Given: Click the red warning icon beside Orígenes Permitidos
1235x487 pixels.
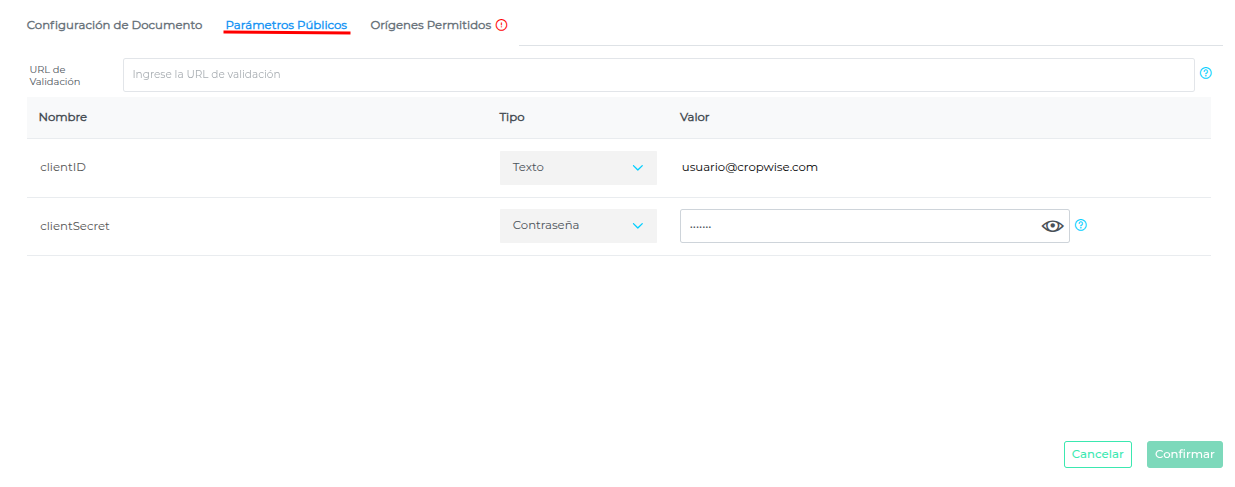Looking at the screenshot, I should click(502, 25).
